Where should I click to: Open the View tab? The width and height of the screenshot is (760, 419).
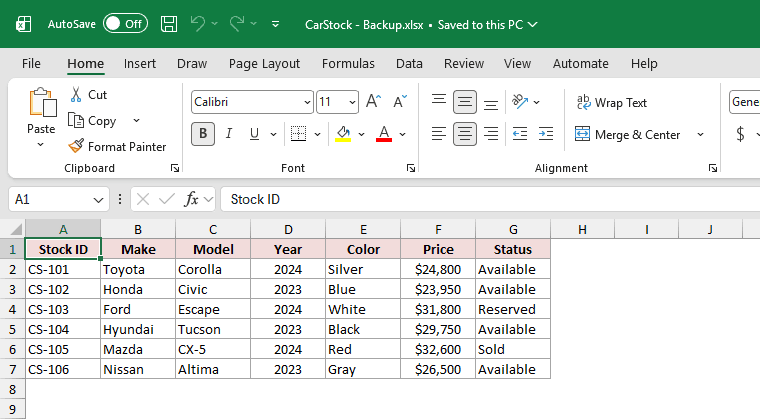(x=517, y=64)
